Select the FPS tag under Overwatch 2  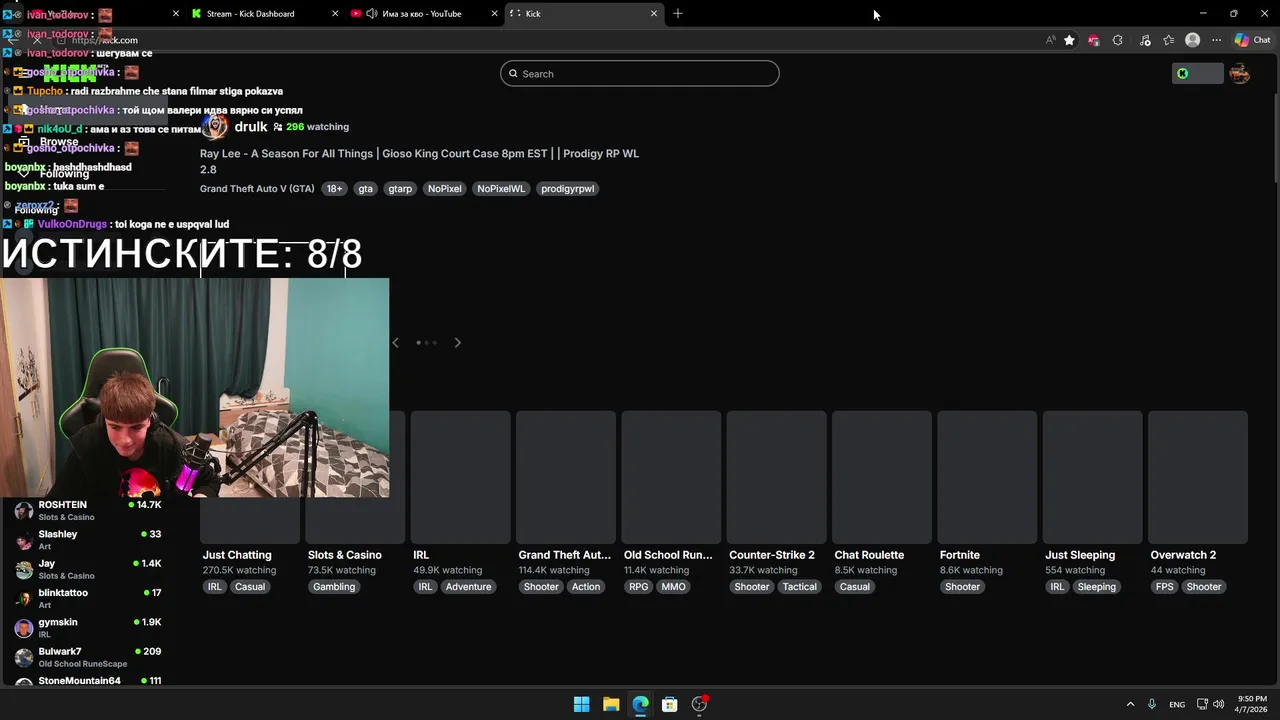pyautogui.click(x=1164, y=587)
